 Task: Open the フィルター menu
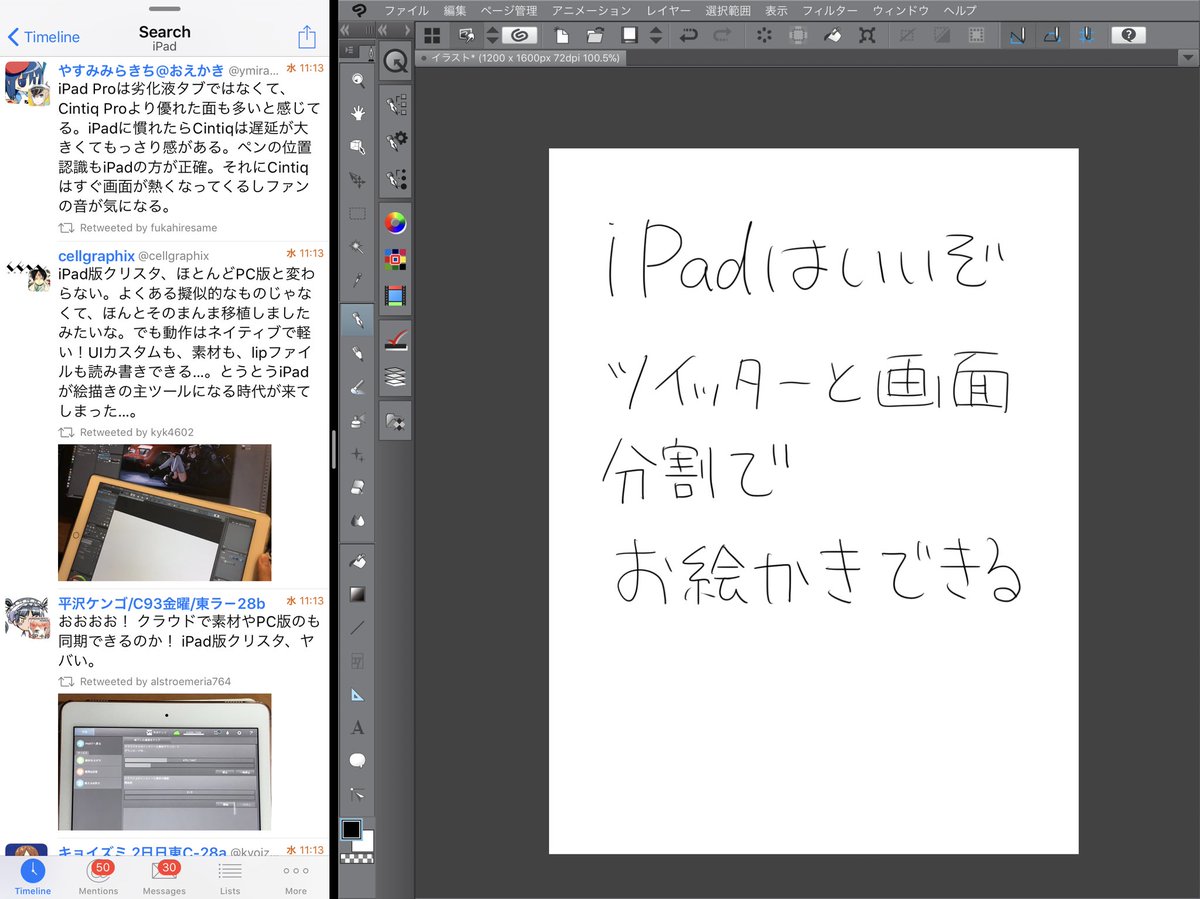(829, 10)
